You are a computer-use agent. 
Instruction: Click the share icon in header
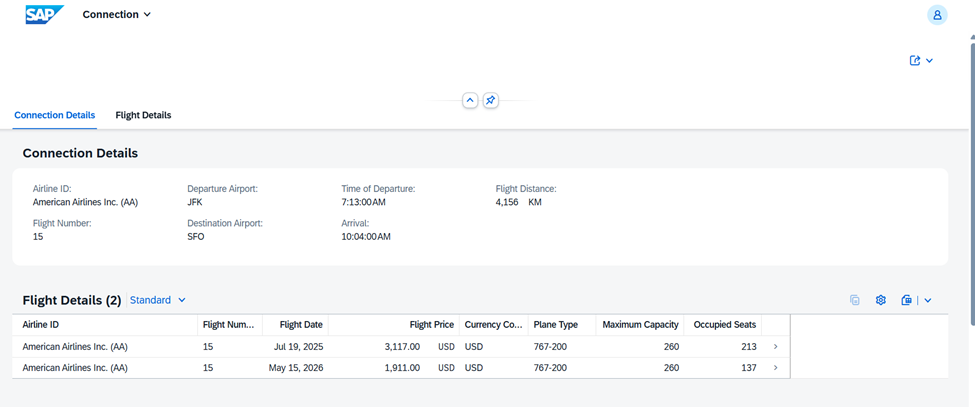915,61
